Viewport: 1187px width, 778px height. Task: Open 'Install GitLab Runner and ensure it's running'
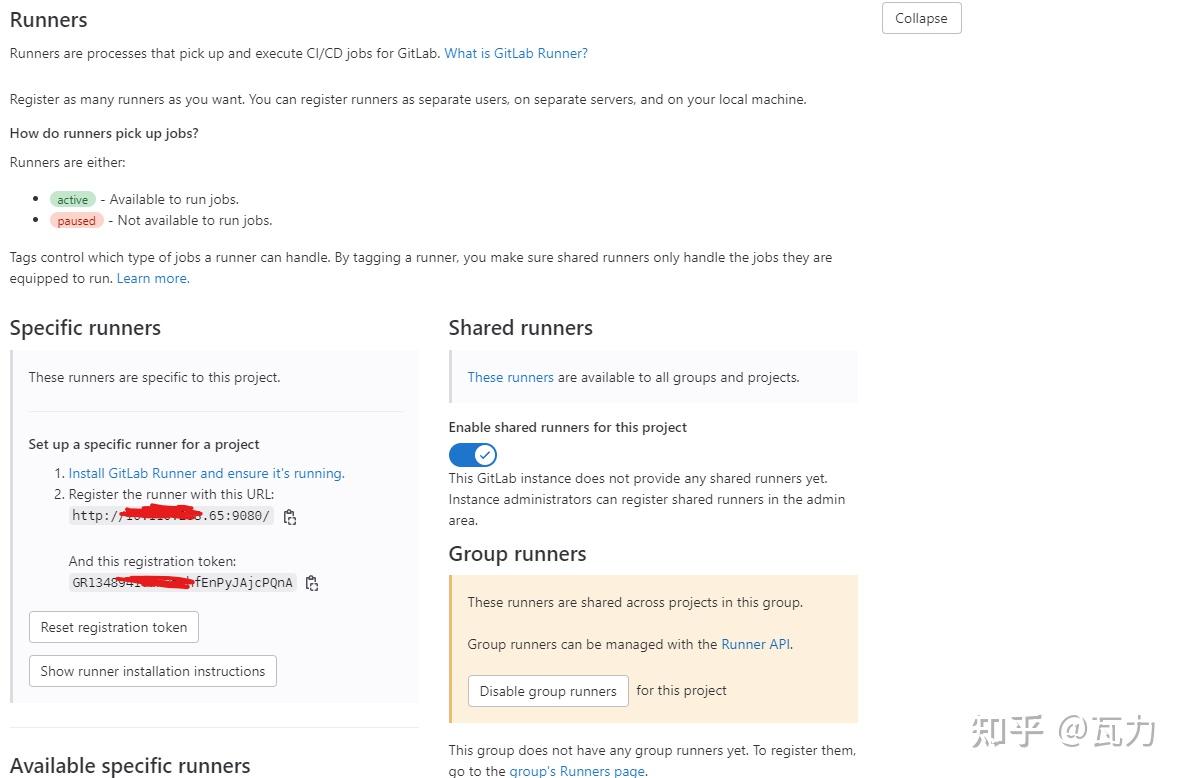click(205, 473)
